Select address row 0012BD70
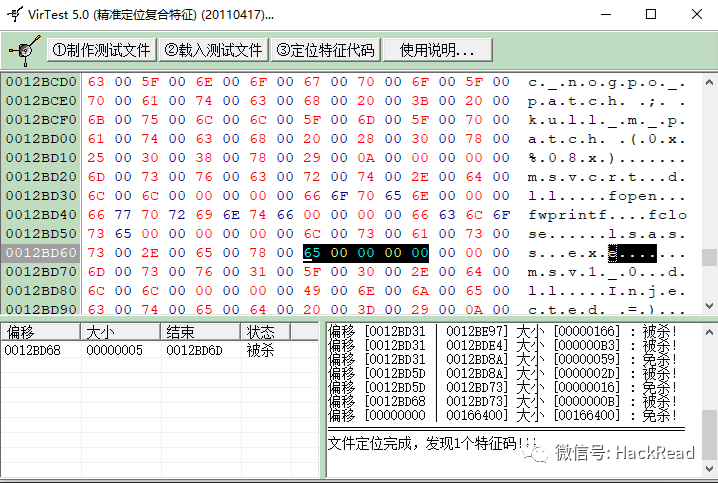The width and height of the screenshot is (718, 483). [41, 272]
